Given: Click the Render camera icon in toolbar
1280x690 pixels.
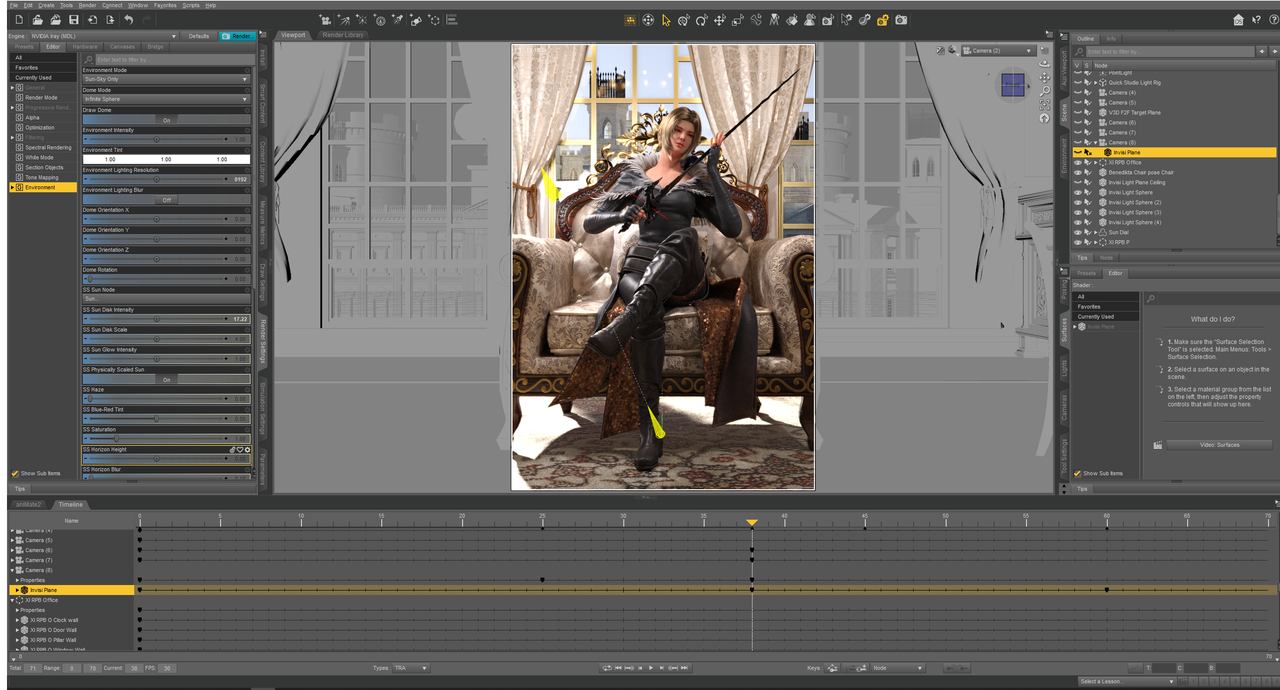Looking at the screenshot, I should (901, 20).
